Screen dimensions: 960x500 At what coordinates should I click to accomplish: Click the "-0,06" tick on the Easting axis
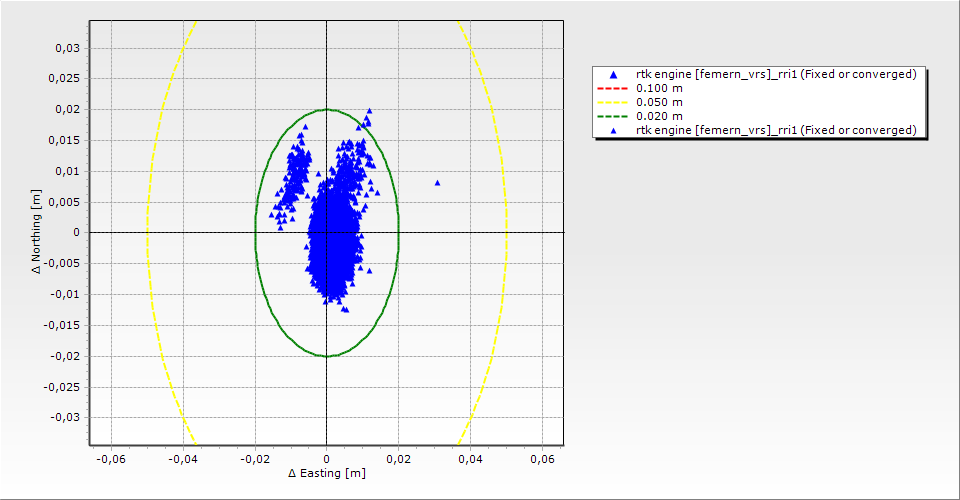(x=110, y=458)
